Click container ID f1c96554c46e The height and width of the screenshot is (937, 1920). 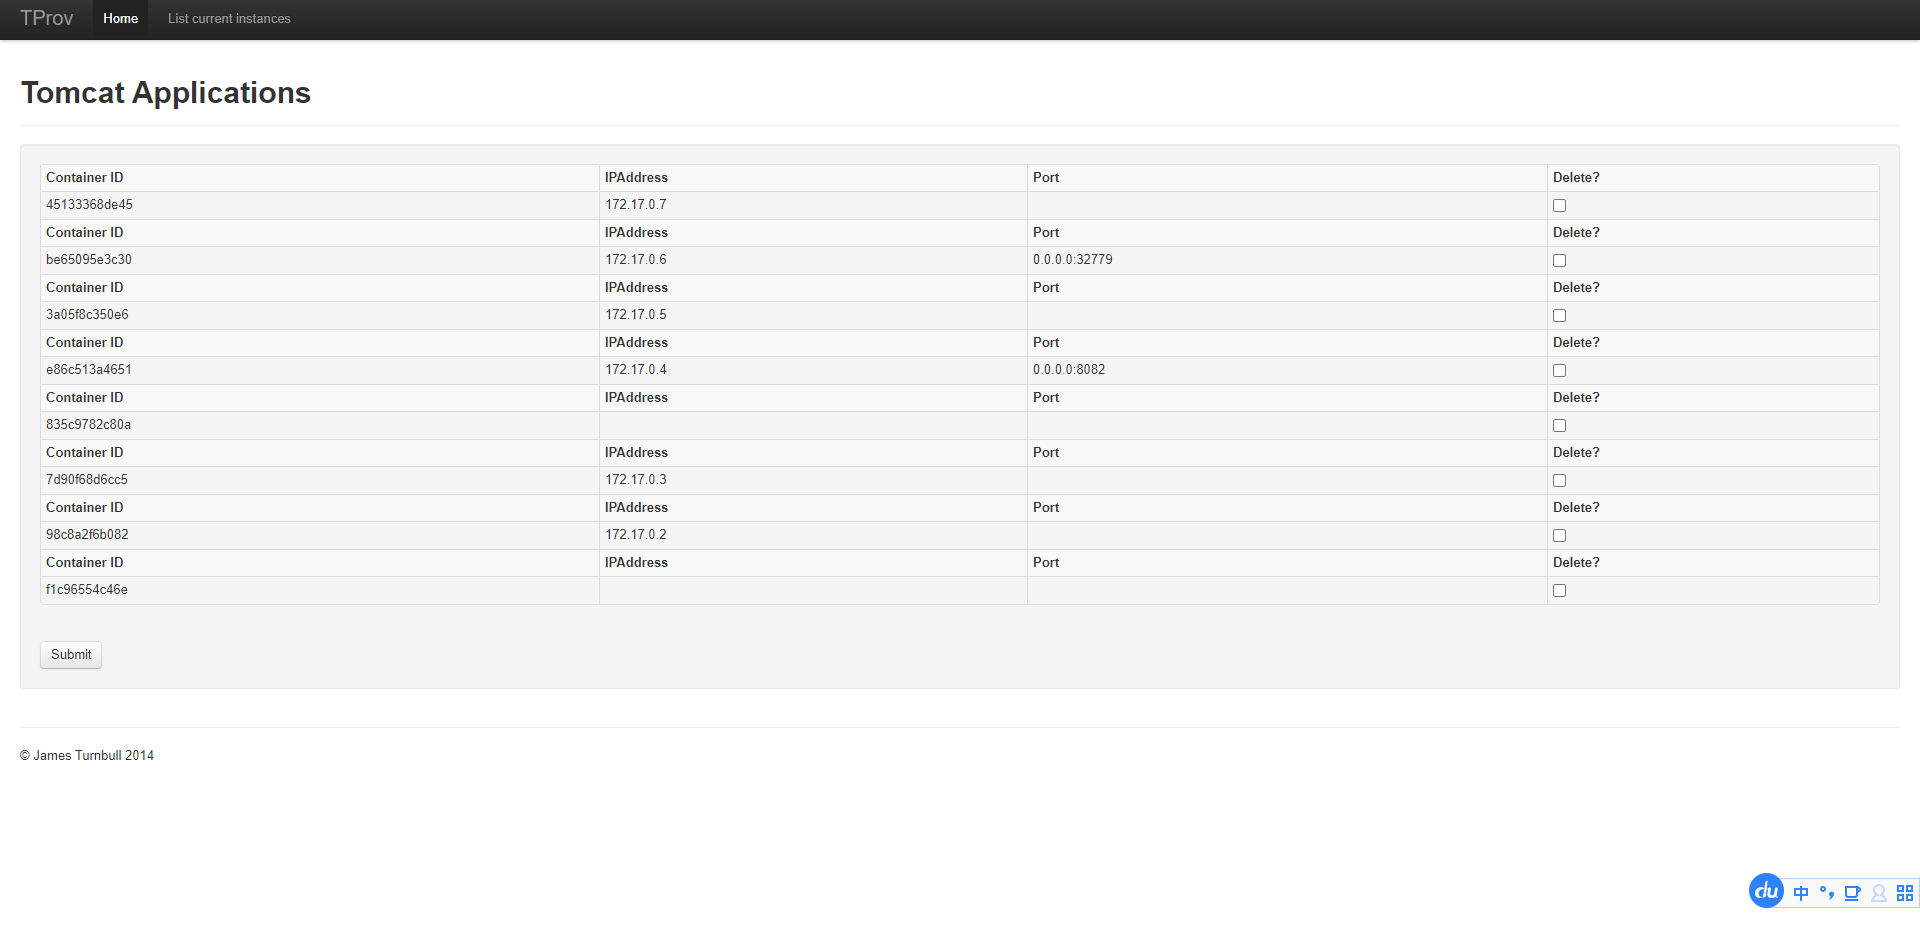point(87,590)
